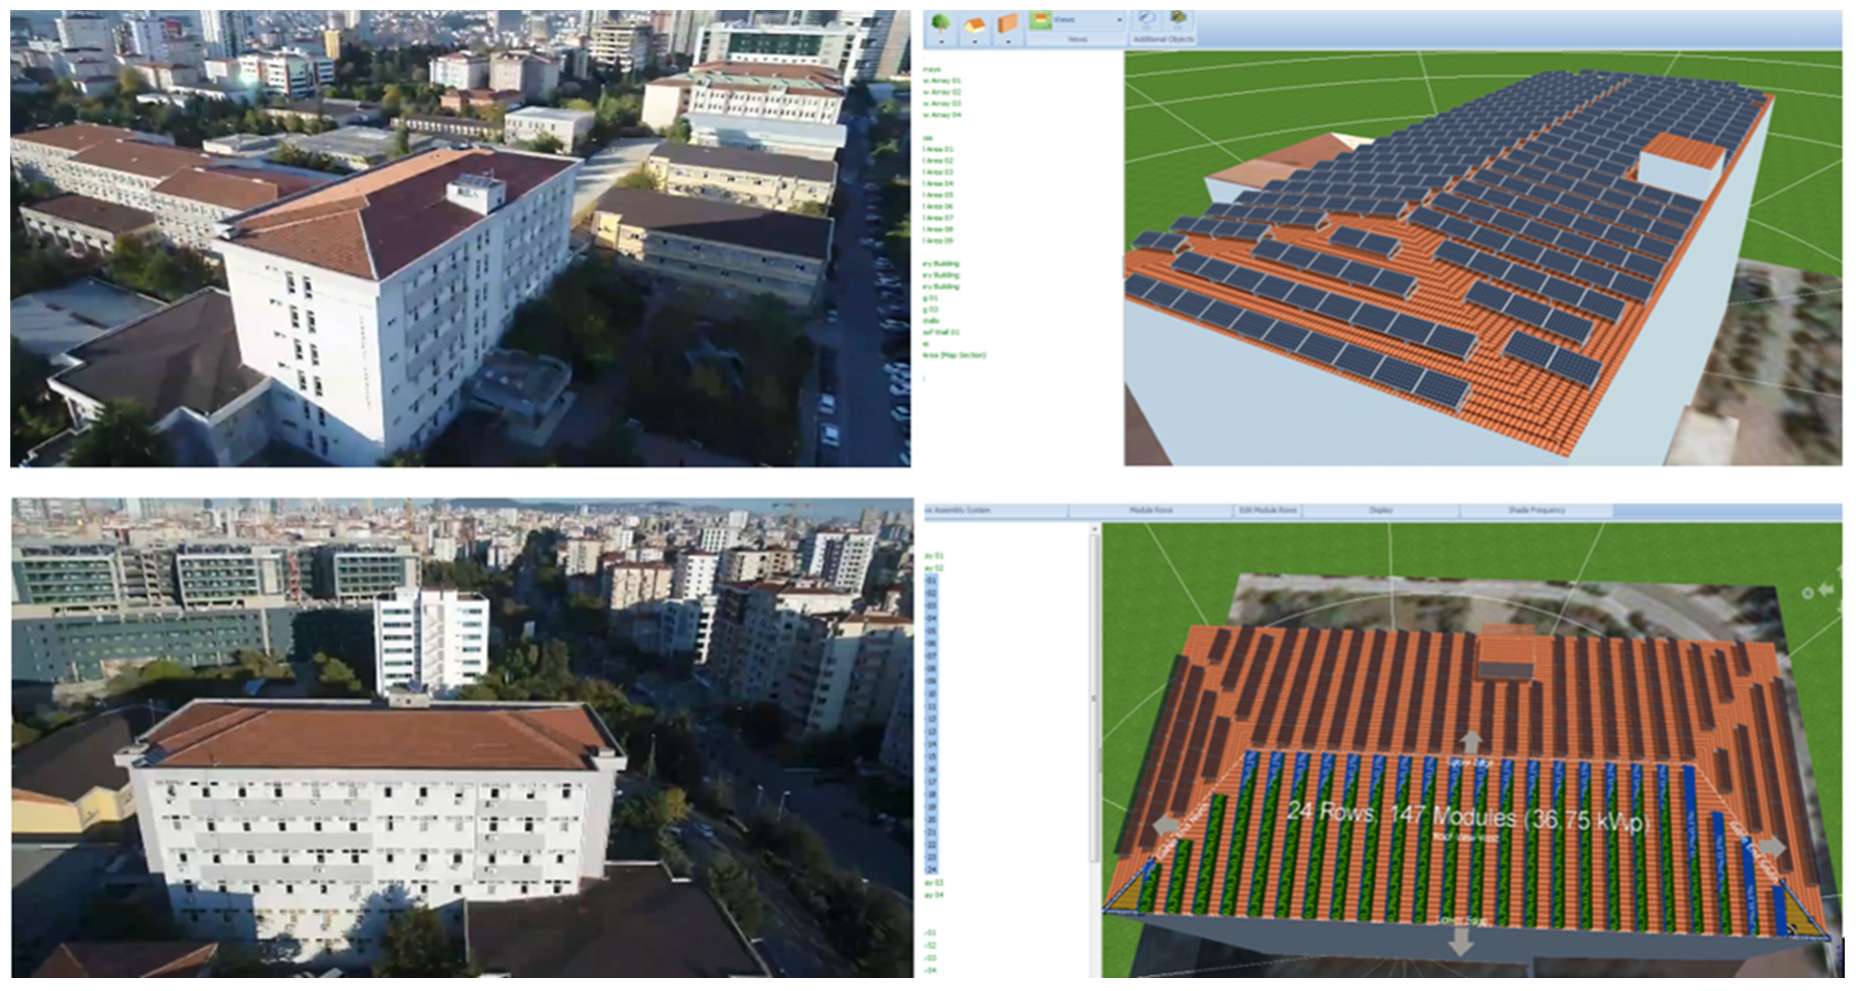
Task: Select 'Array 03' in the upper object tree
Action: tap(942, 104)
